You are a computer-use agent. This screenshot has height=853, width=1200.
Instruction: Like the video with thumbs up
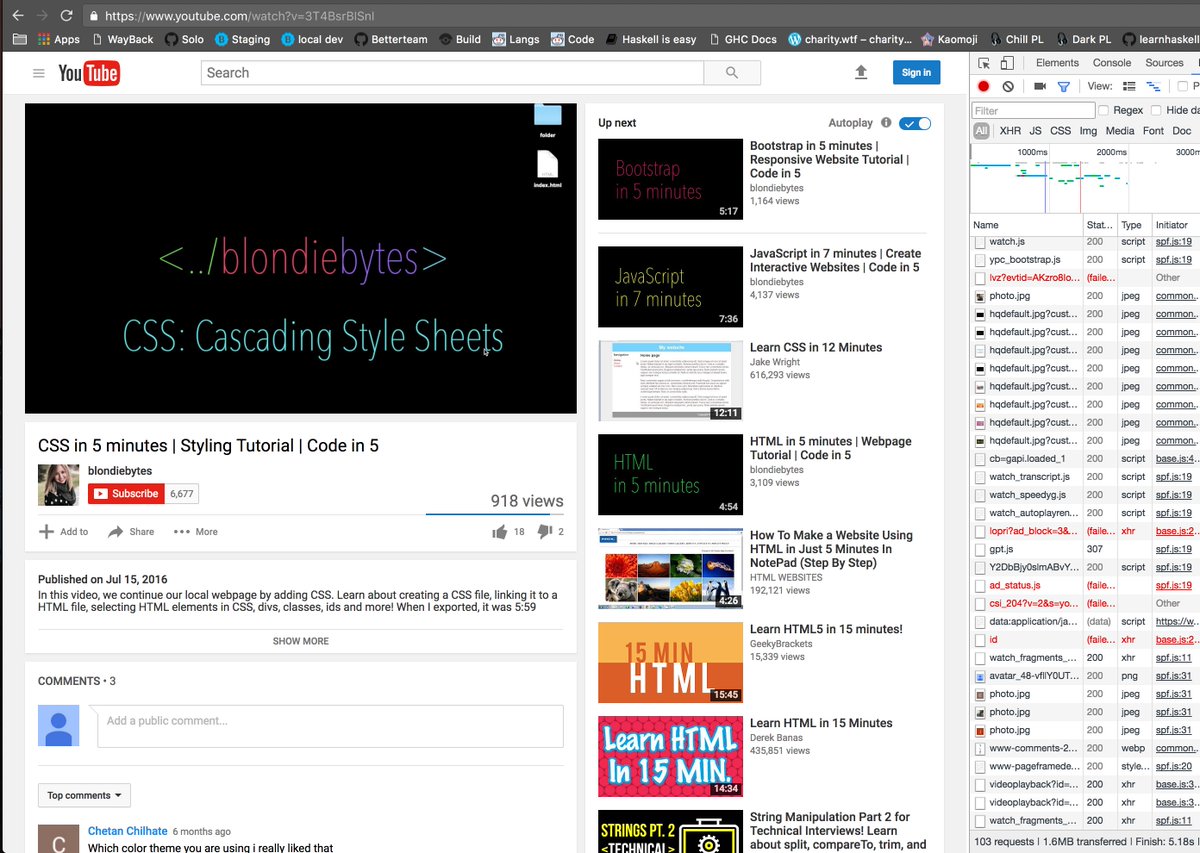point(499,532)
